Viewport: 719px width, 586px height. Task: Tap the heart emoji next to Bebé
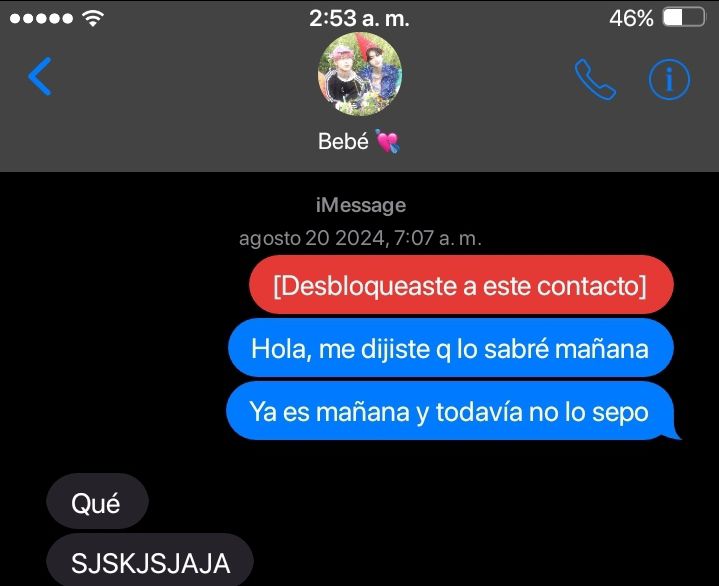[387, 141]
